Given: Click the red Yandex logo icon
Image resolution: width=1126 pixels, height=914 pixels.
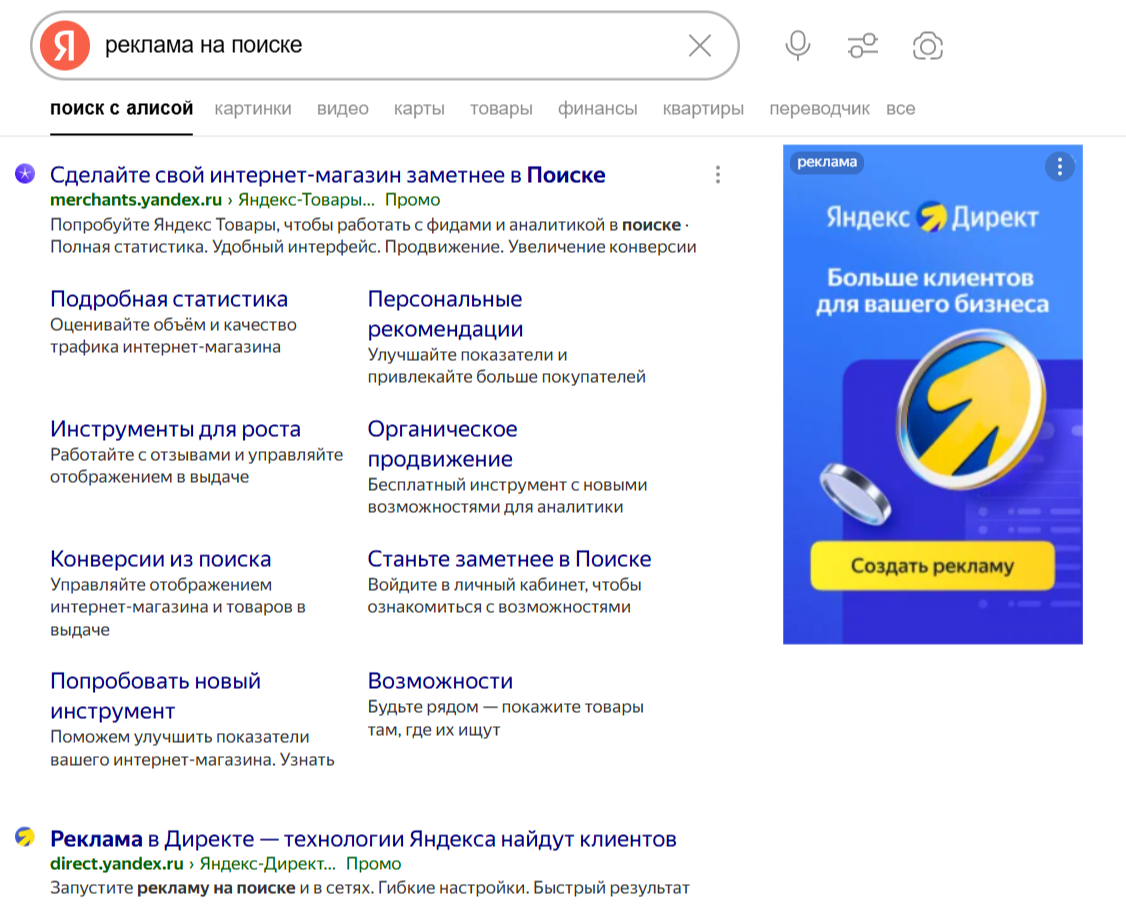Looking at the screenshot, I should [65, 45].
